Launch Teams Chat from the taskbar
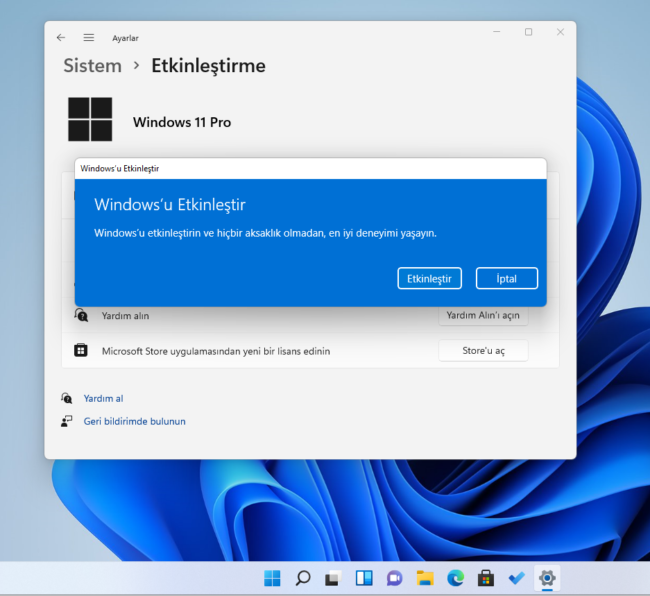 [x=394, y=578]
